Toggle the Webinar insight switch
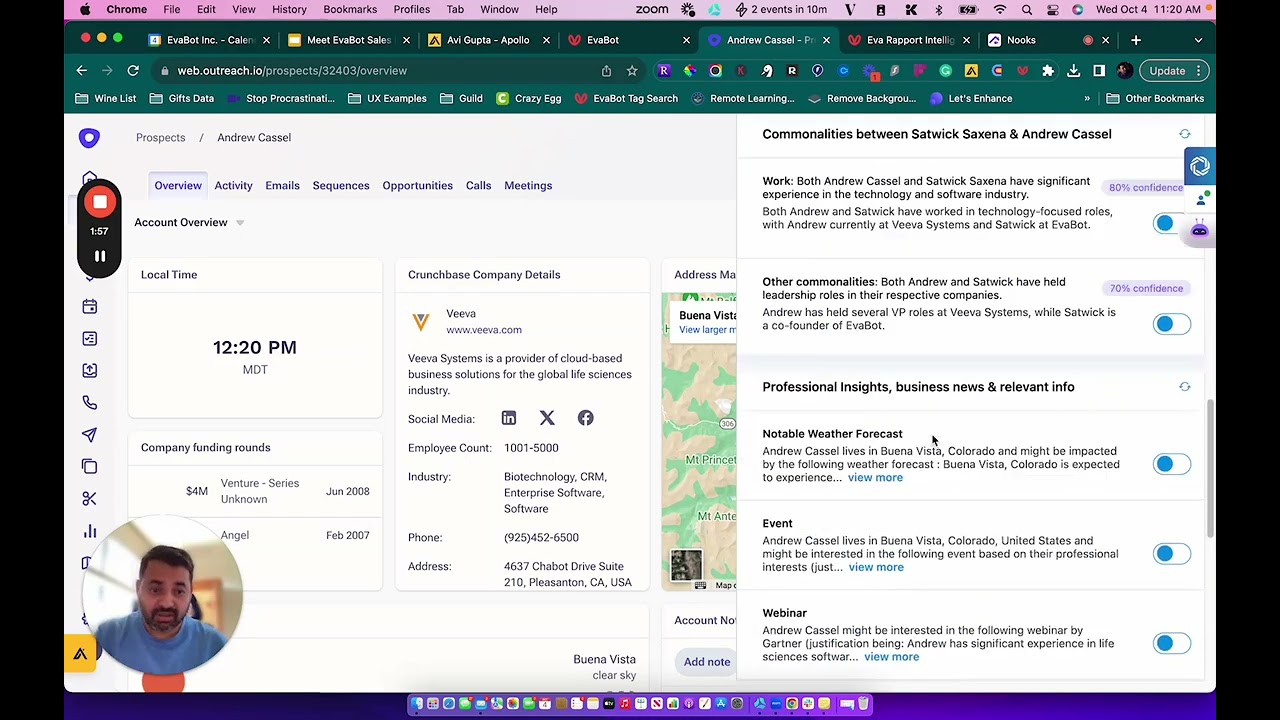The image size is (1280, 720). [1171, 643]
